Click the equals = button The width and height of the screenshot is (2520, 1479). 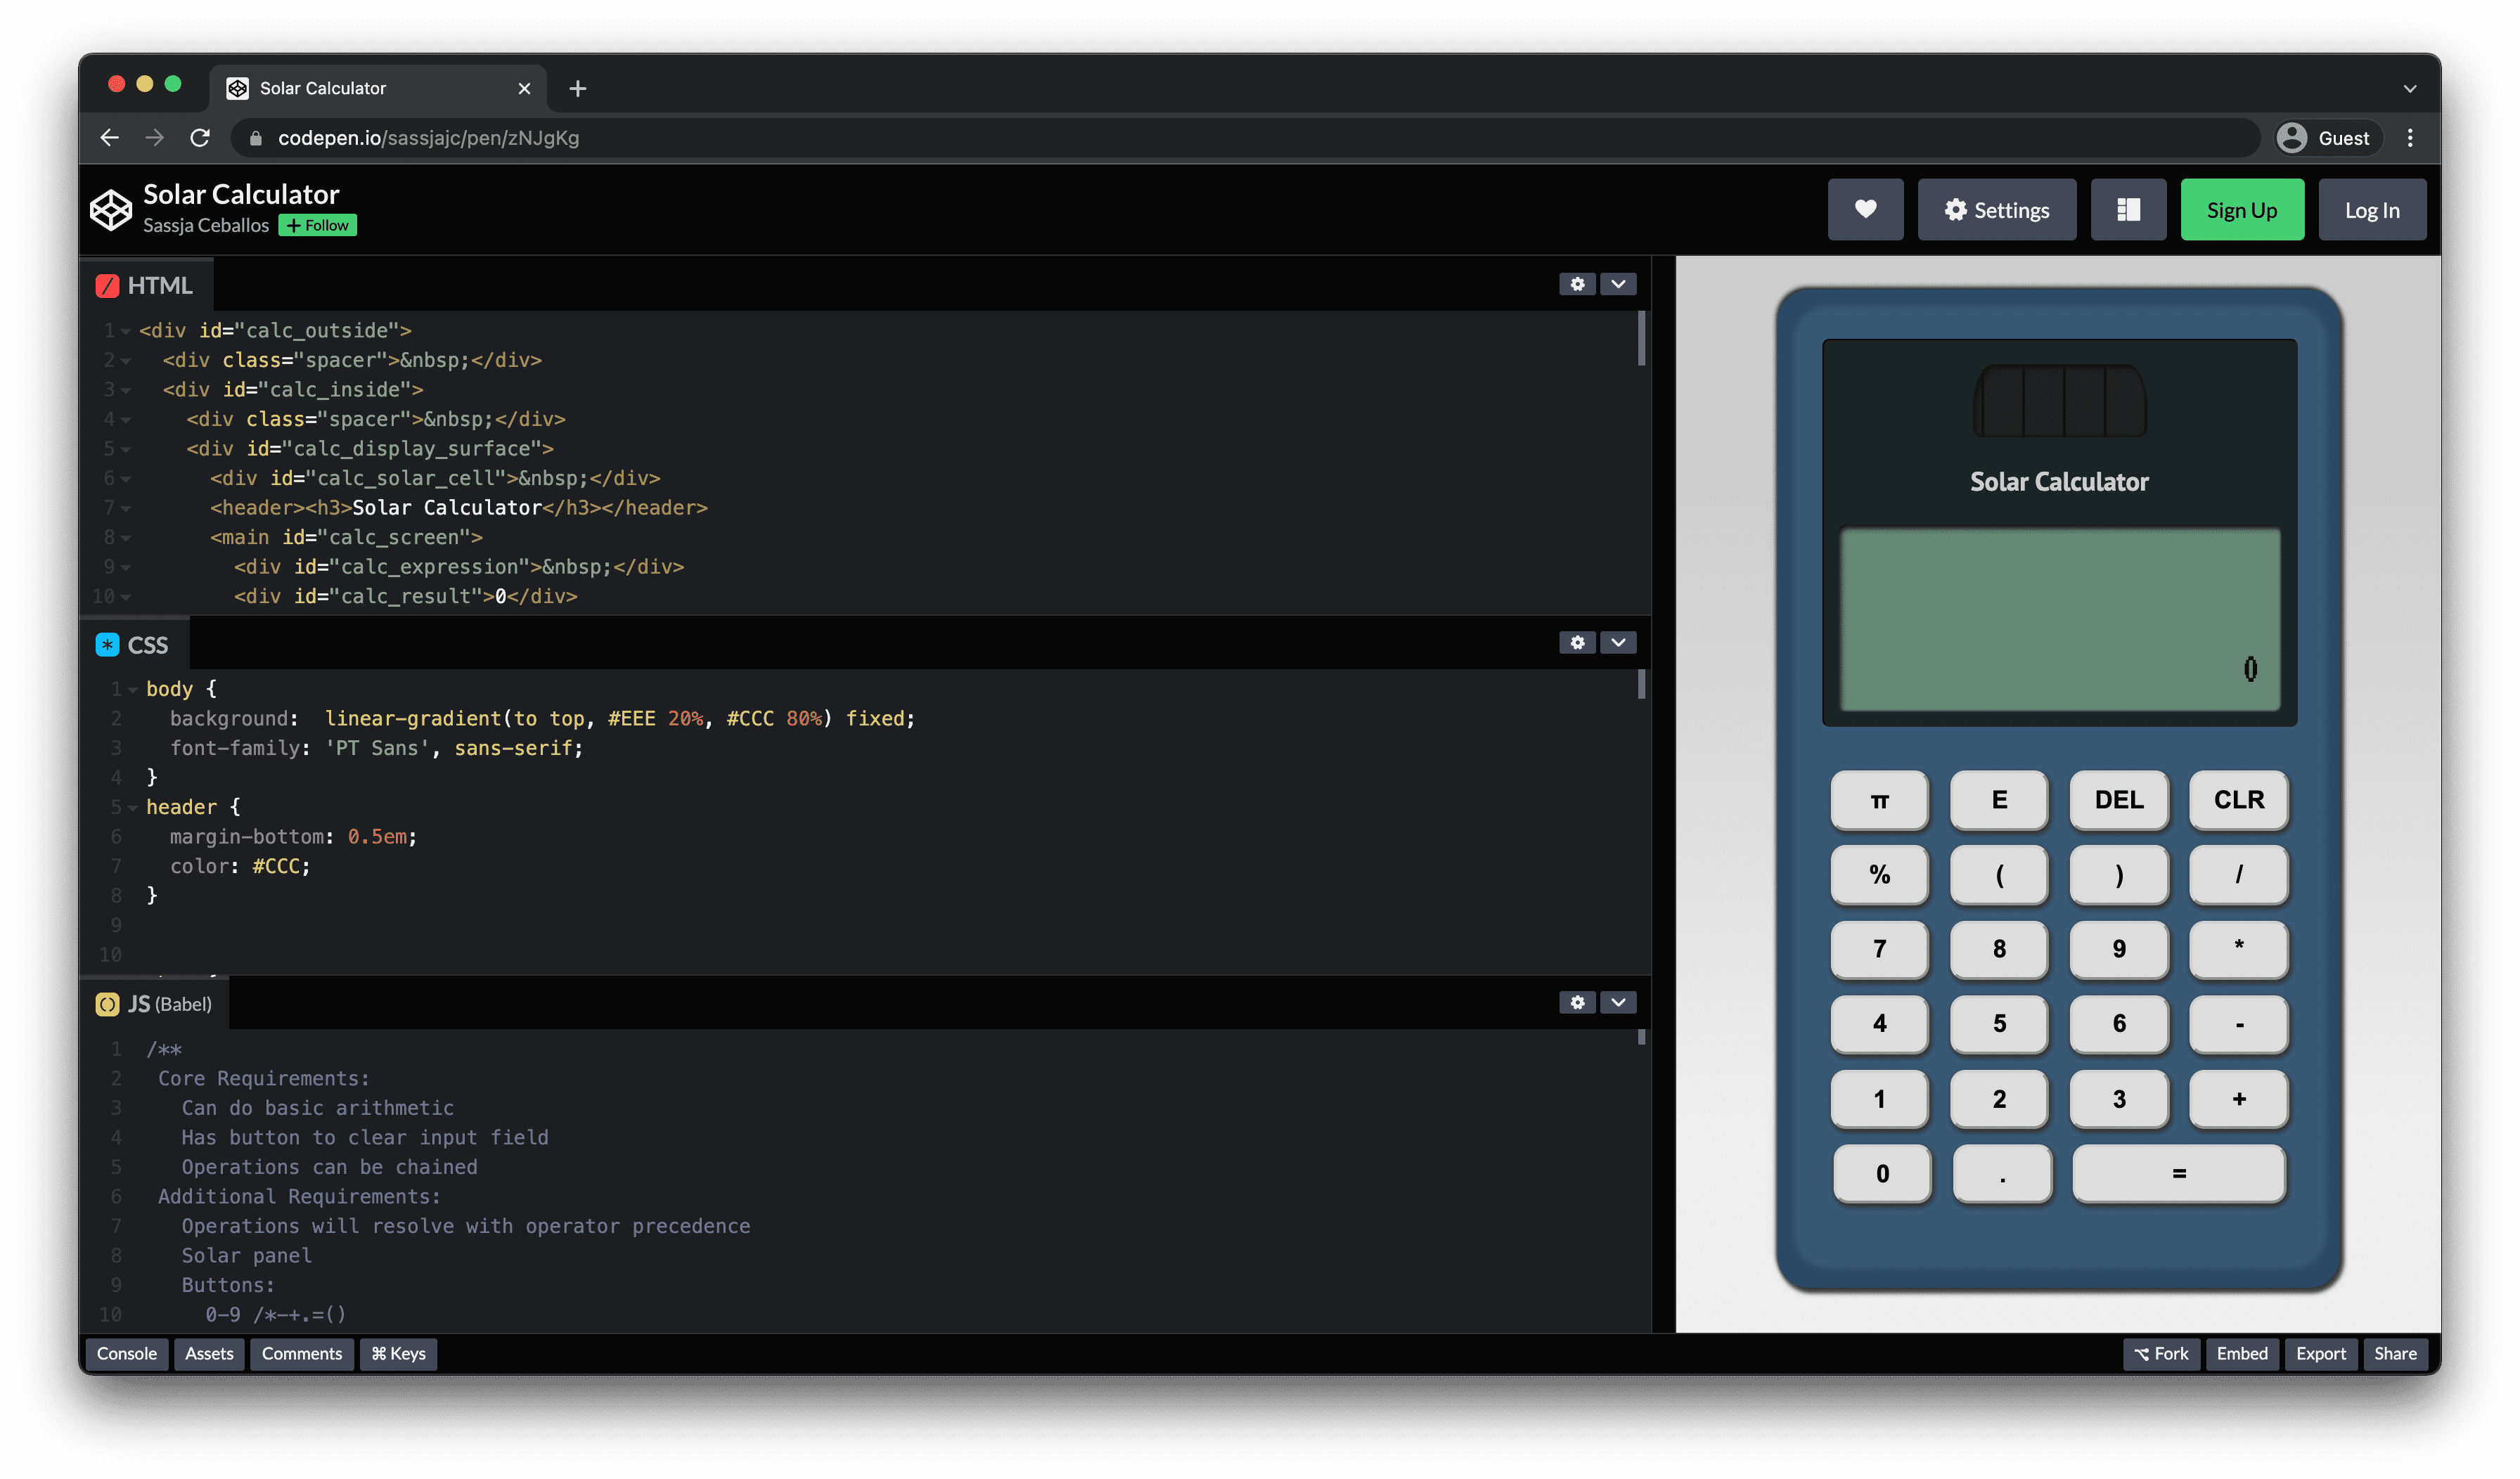[x=2178, y=1171]
